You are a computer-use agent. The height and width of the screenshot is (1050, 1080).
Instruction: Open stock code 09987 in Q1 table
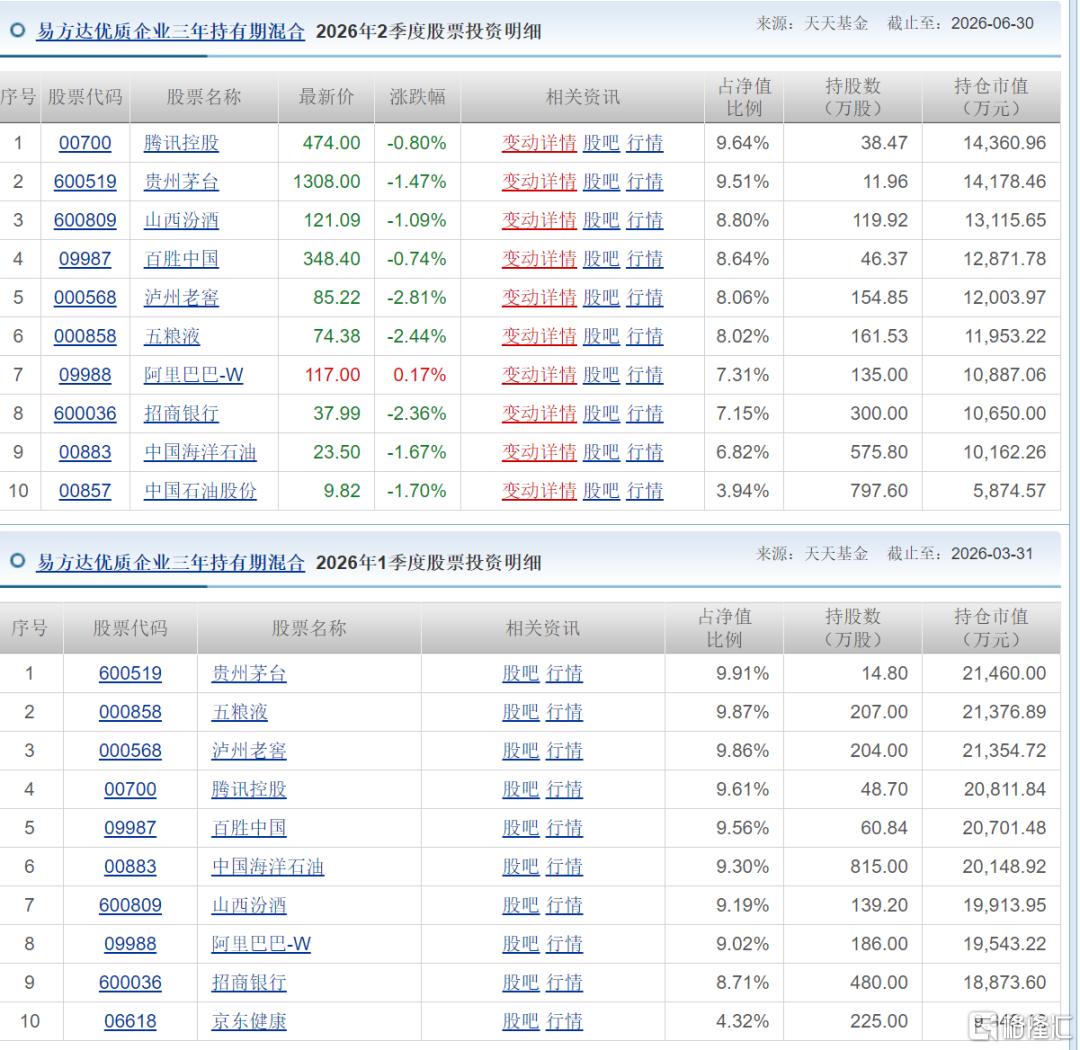[130, 827]
